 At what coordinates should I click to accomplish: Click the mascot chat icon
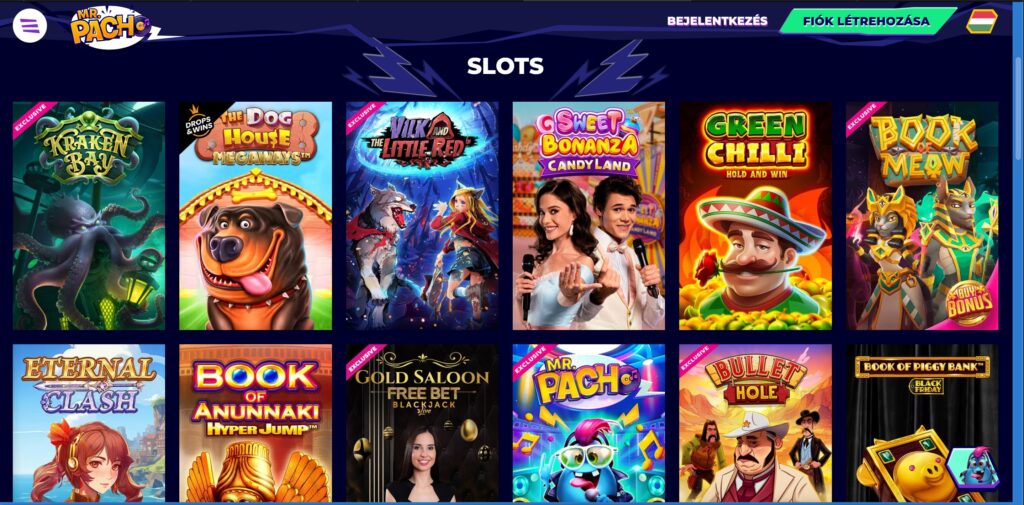pyautogui.click(x=973, y=466)
